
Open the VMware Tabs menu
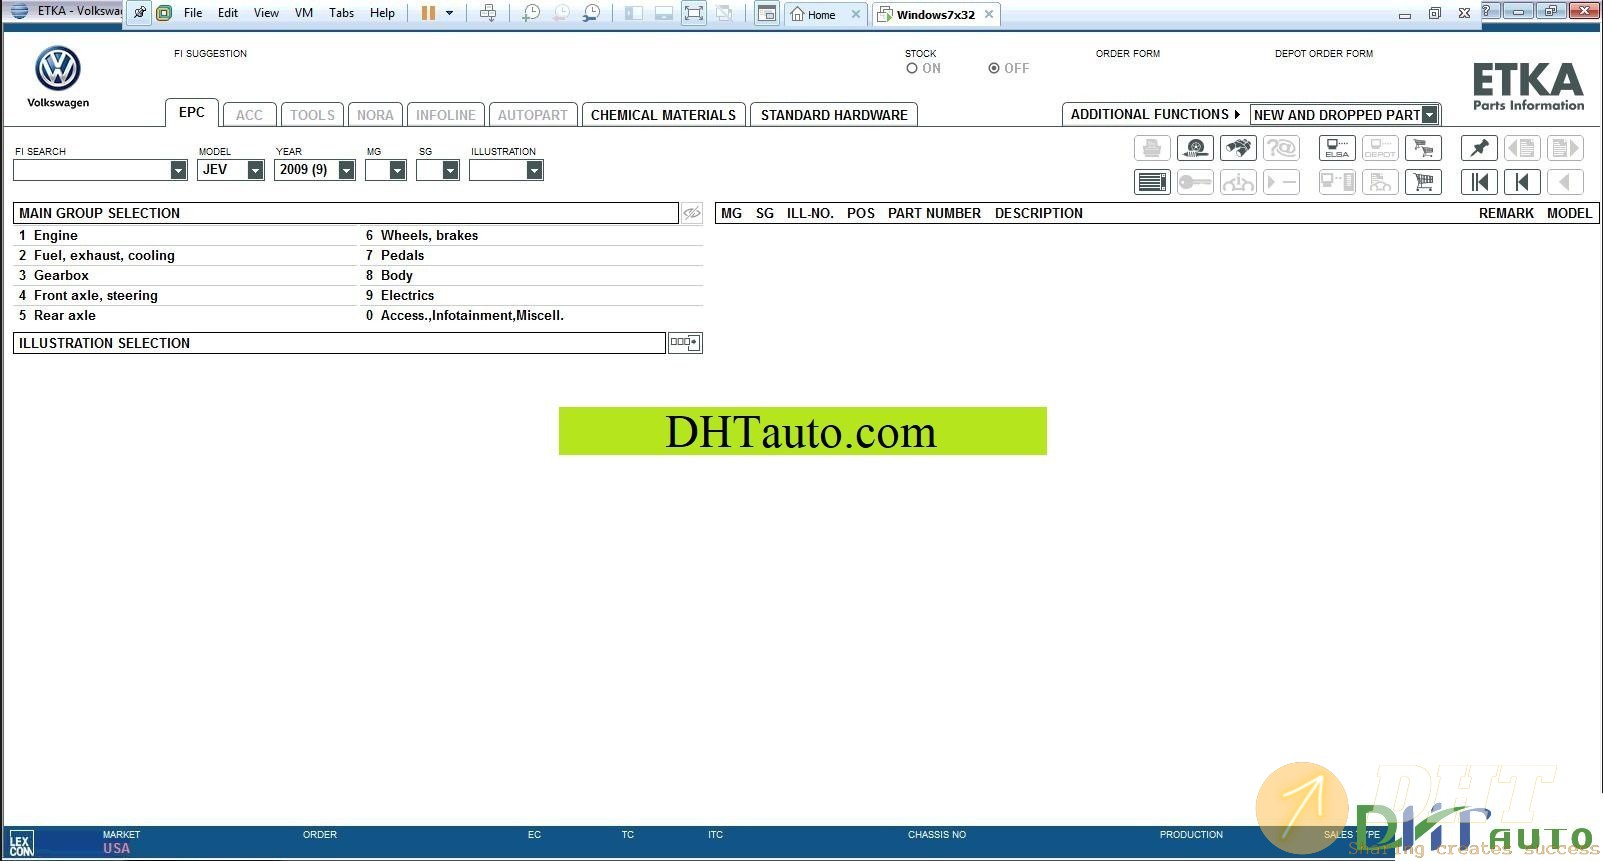341,13
